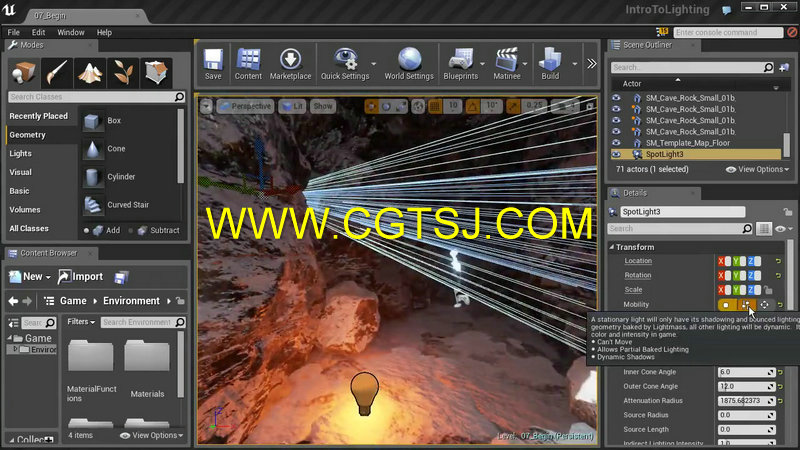Click Environment in the breadcrumb path
Viewport: 800px width, 450px height.
click(x=131, y=301)
